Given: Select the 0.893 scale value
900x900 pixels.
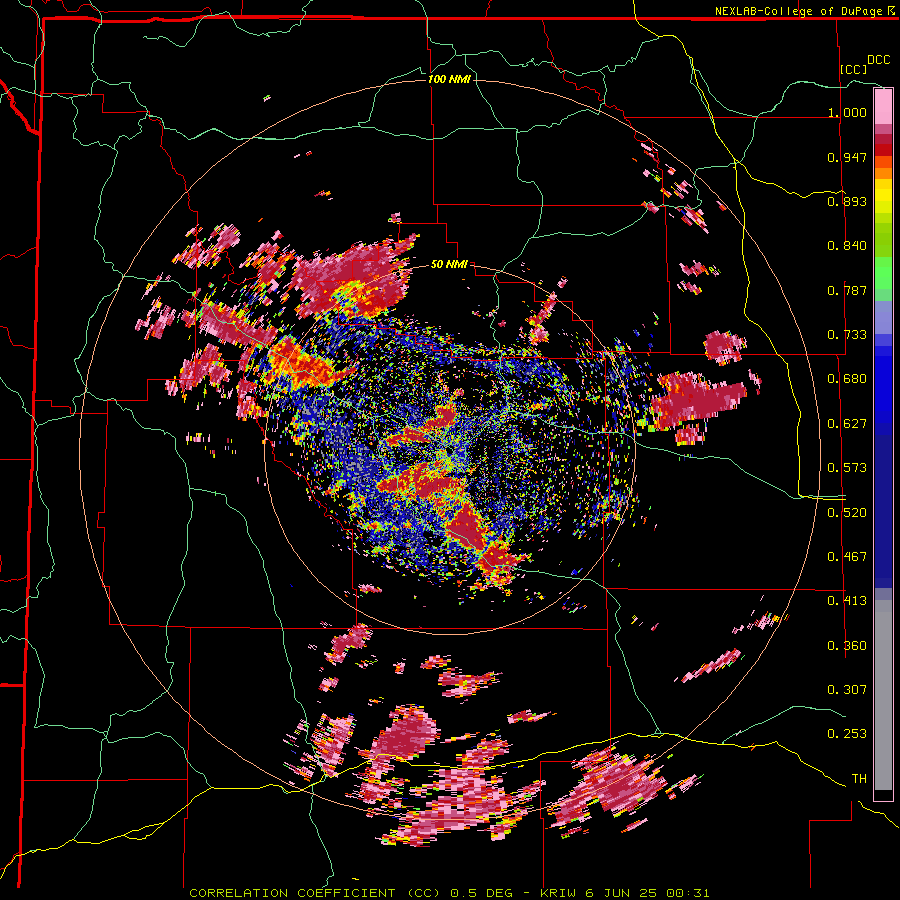Looking at the screenshot, I should pos(847,201).
